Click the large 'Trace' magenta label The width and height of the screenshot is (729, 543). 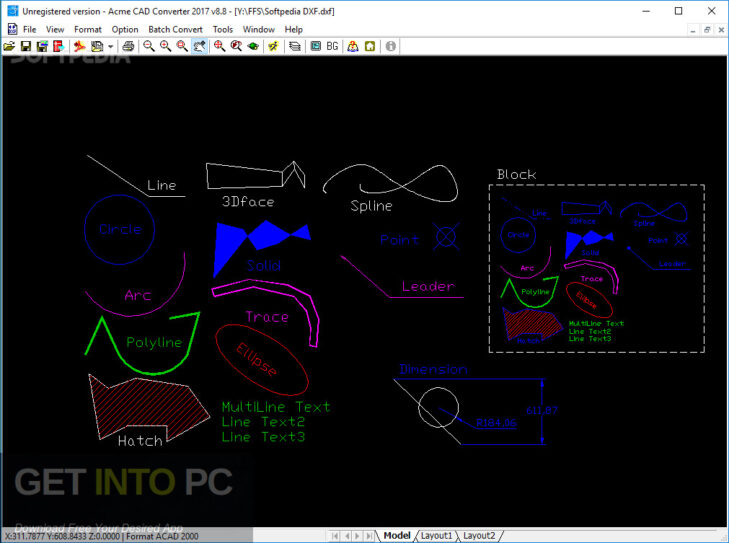[x=267, y=317]
